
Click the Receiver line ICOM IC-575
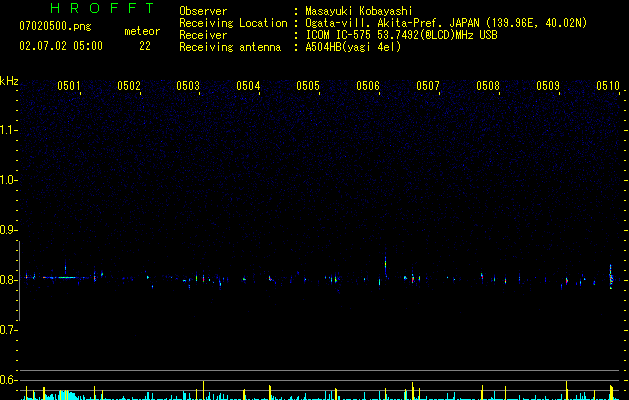(x=402, y=35)
